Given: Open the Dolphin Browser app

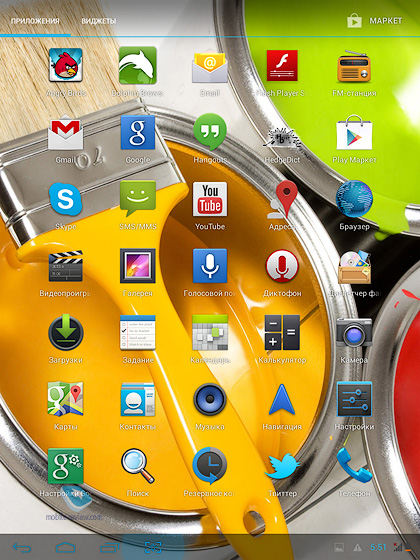Looking at the screenshot, I should click(138, 66).
